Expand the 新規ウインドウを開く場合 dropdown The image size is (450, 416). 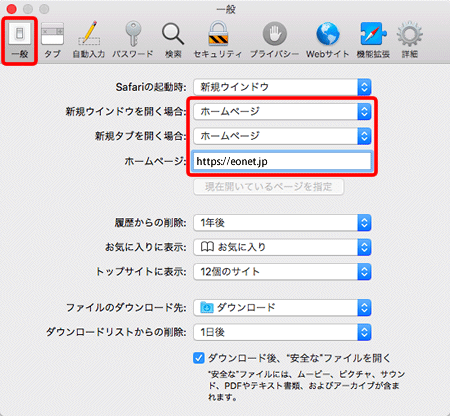[282, 111]
